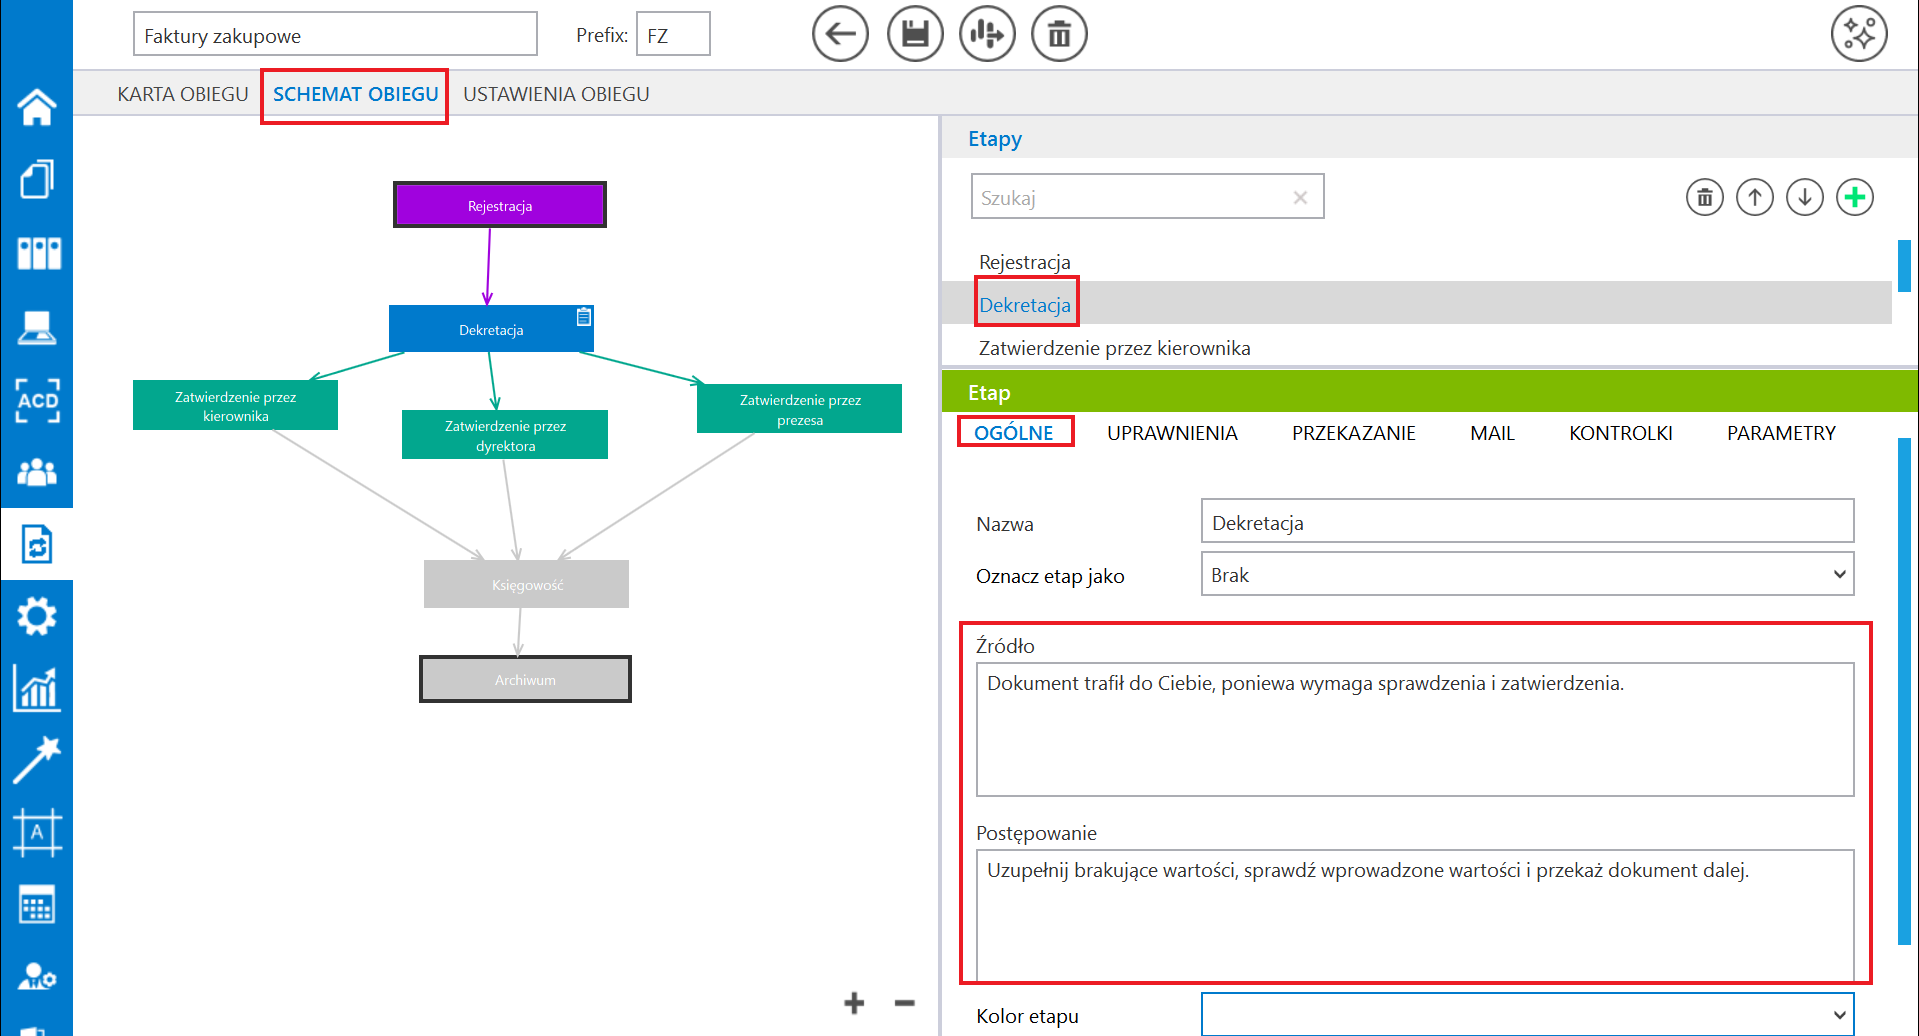Open the OGÓLNE stage tab
1919x1036 pixels.
pos(1014,433)
